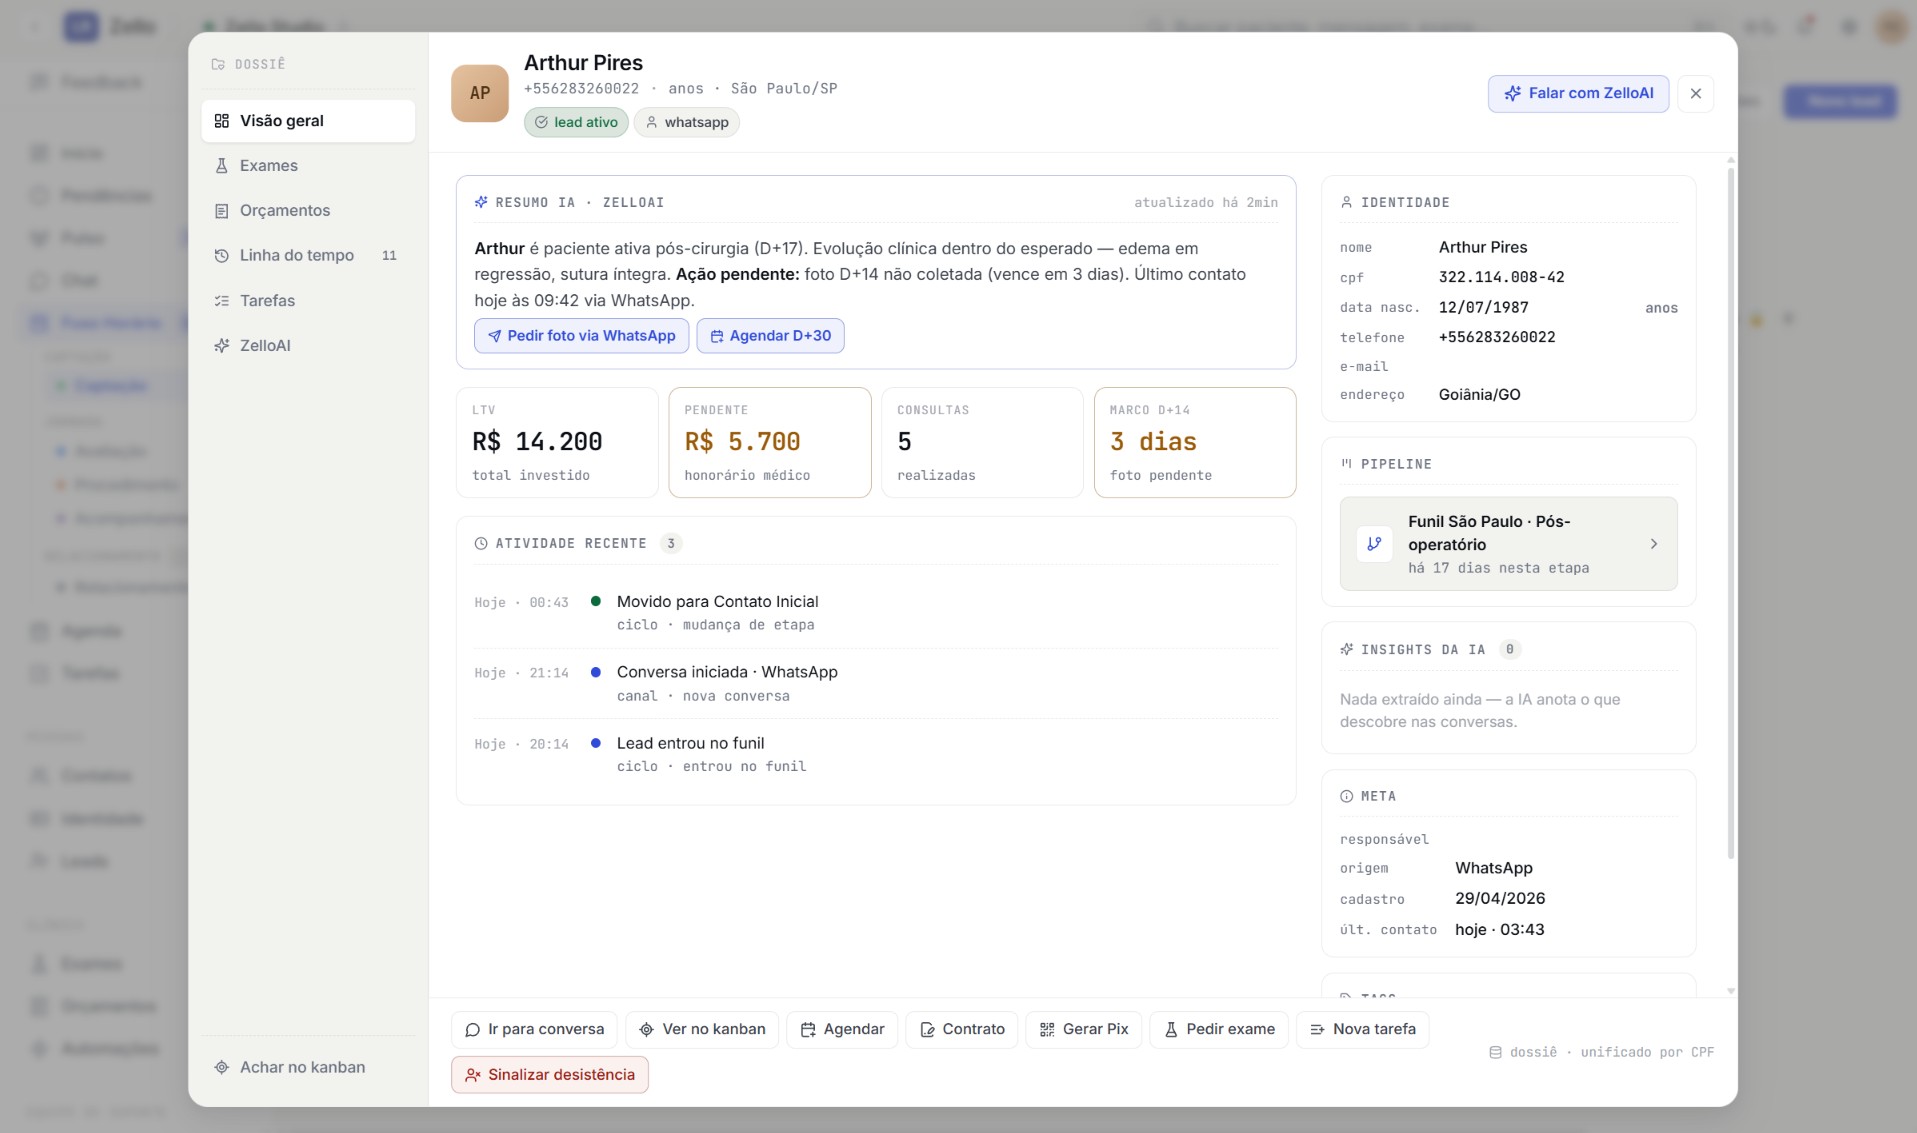Image resolution: width=1917 pixels, height=1133 pixels.
Task: Click the Pendente R$ 5.700 card
Action: click(x=770, y=442)
